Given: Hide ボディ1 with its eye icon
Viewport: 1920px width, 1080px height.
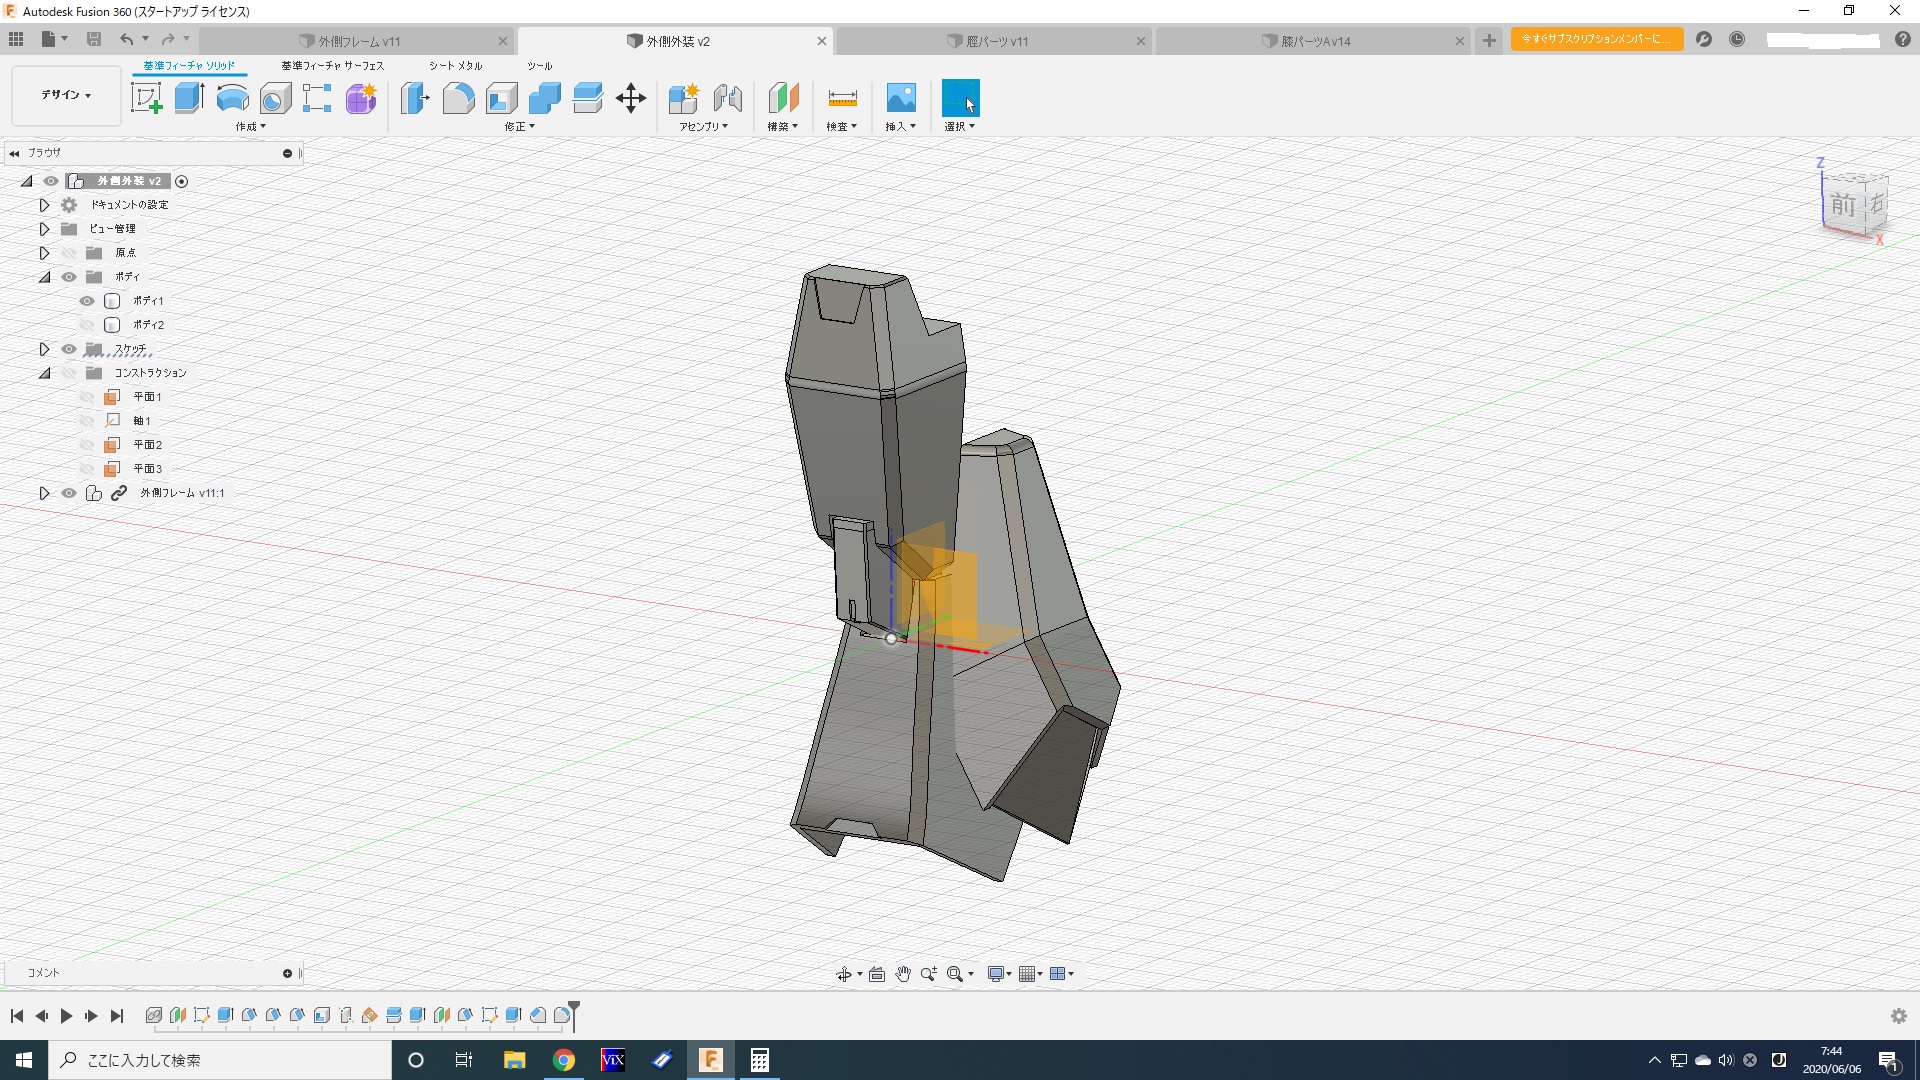Looking at the screenshot, I should click(87, 301).
